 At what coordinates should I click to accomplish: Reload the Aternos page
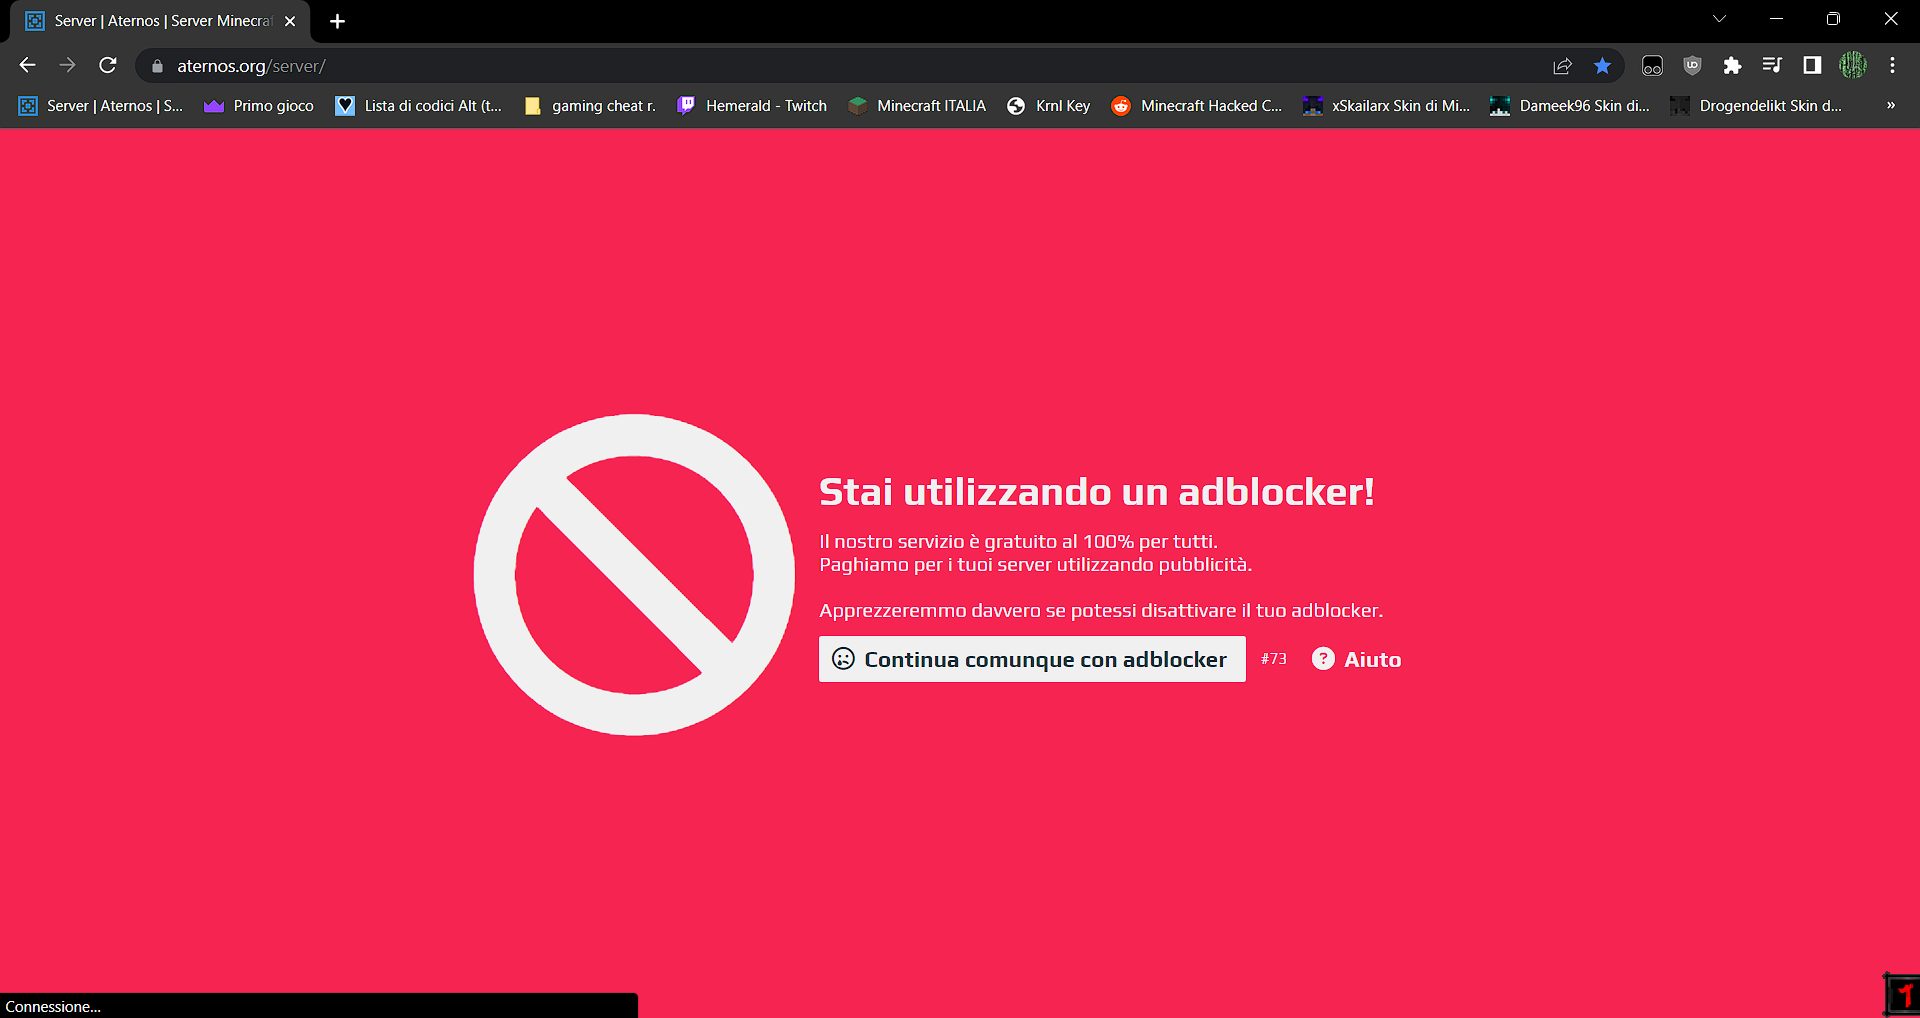click(108, 66)
